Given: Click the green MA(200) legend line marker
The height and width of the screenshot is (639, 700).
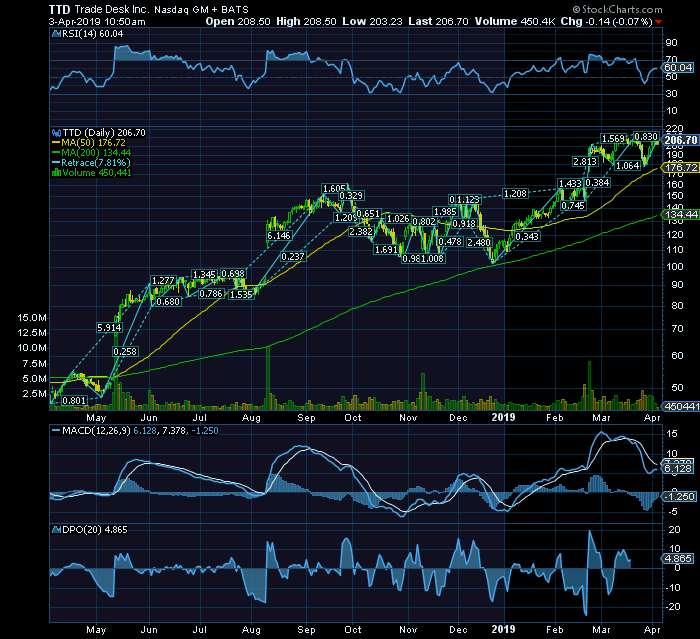Looking at the screenshot, I should point(56,153).
